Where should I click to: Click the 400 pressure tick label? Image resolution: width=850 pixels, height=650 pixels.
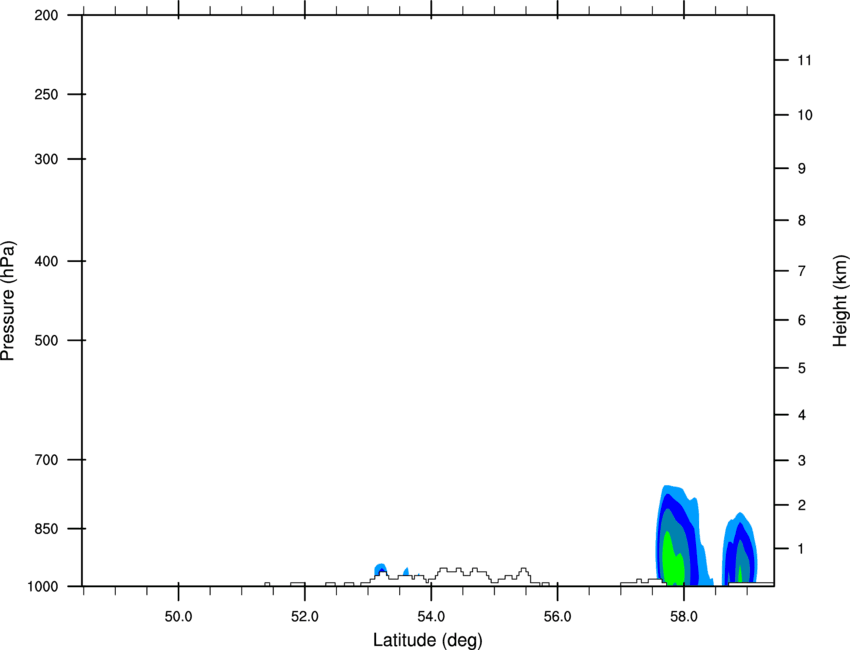point(46,261)
